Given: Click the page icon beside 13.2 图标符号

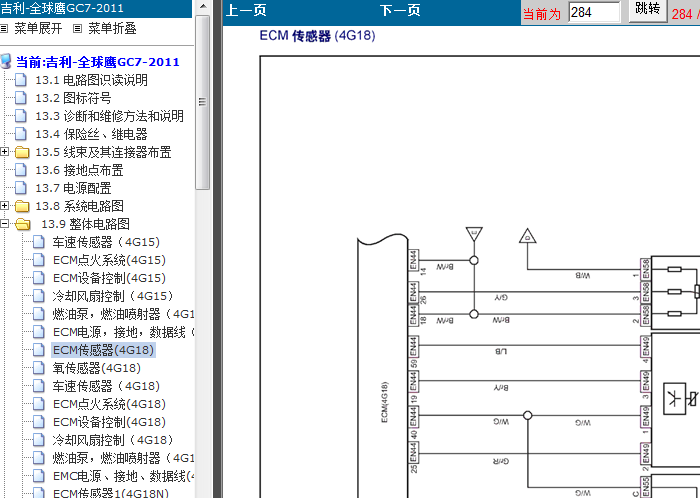Looking at the screenshot, I should 21,98.
